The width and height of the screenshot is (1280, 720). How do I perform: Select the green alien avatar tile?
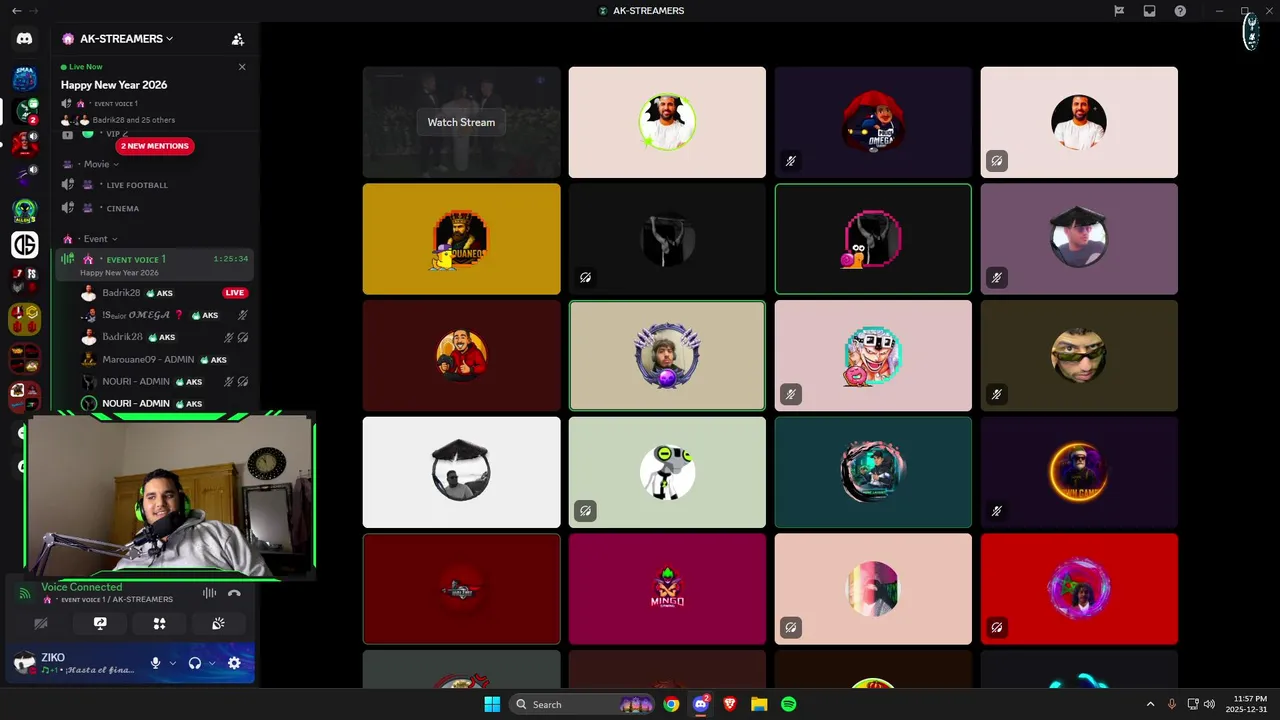[x=667, y=472]
